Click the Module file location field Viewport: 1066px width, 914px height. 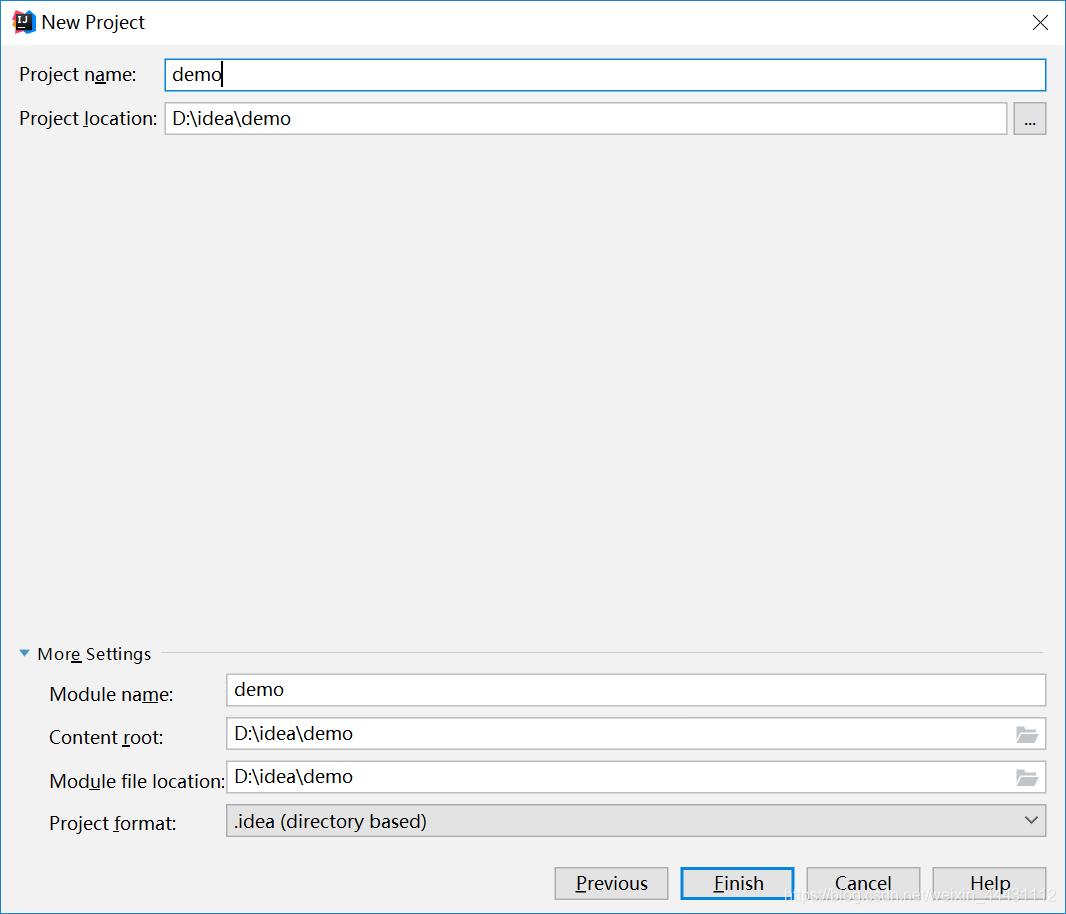click(636, 777)
